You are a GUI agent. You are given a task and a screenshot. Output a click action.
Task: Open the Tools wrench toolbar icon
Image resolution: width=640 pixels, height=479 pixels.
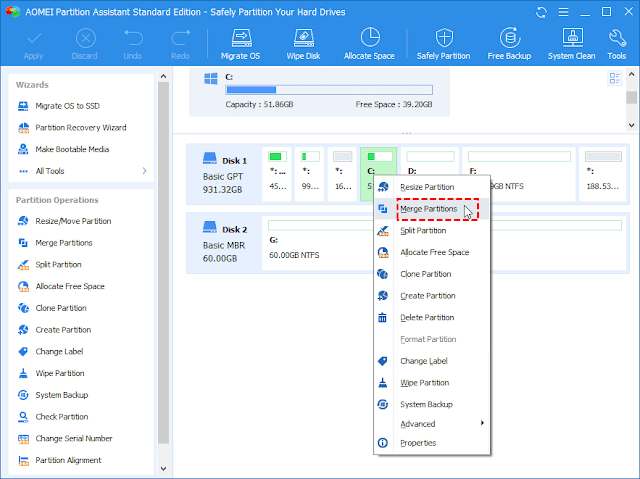(x=616, y=44)
